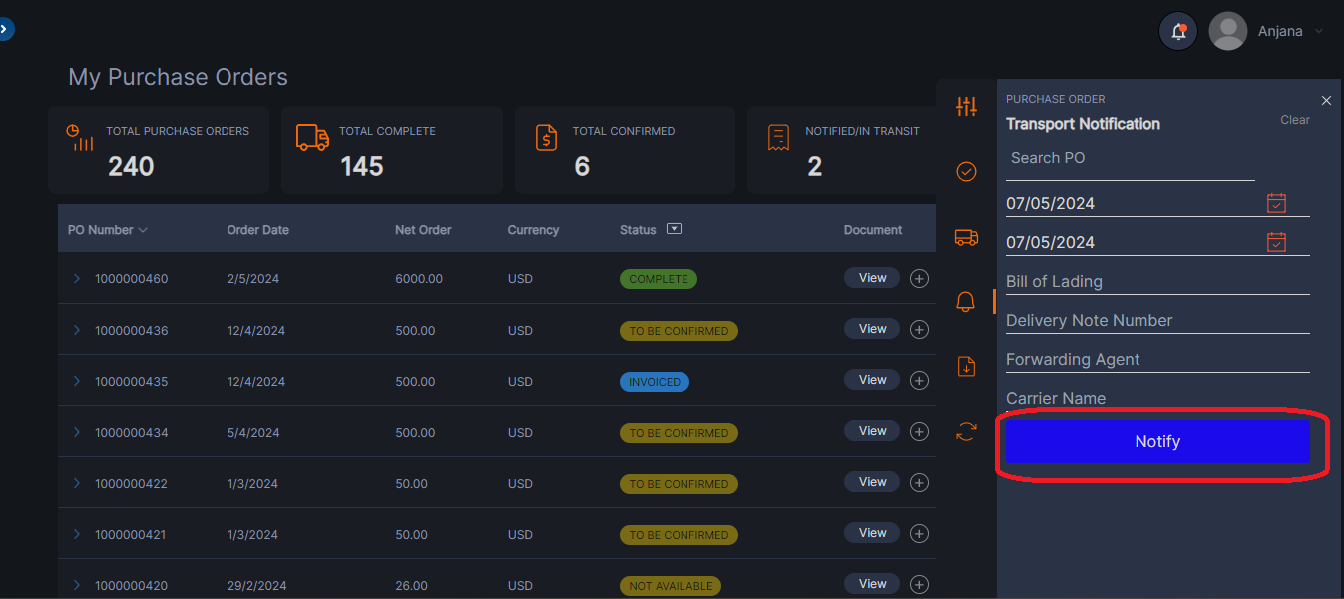Click the refresh sync sidebar icon
Viewport: 1344px width, 599px height.
[966, 431]
